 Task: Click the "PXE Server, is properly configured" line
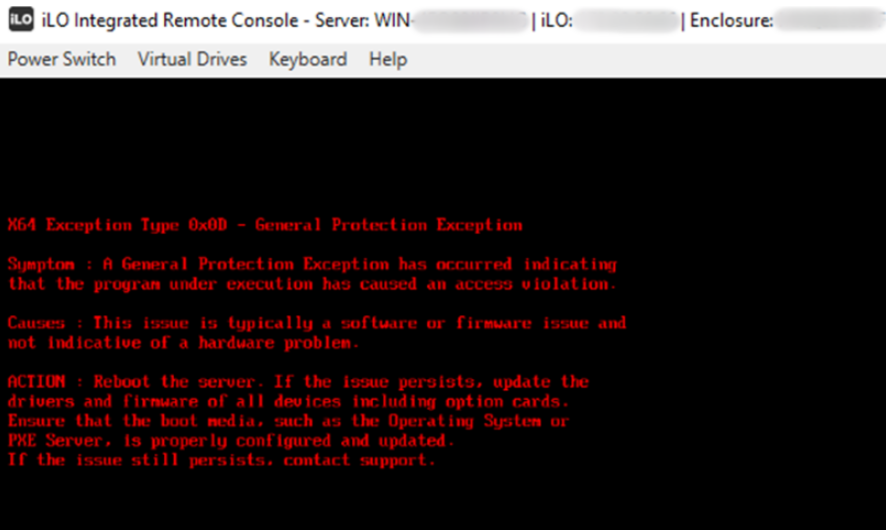pyautogui.click(x=231, y=440)
